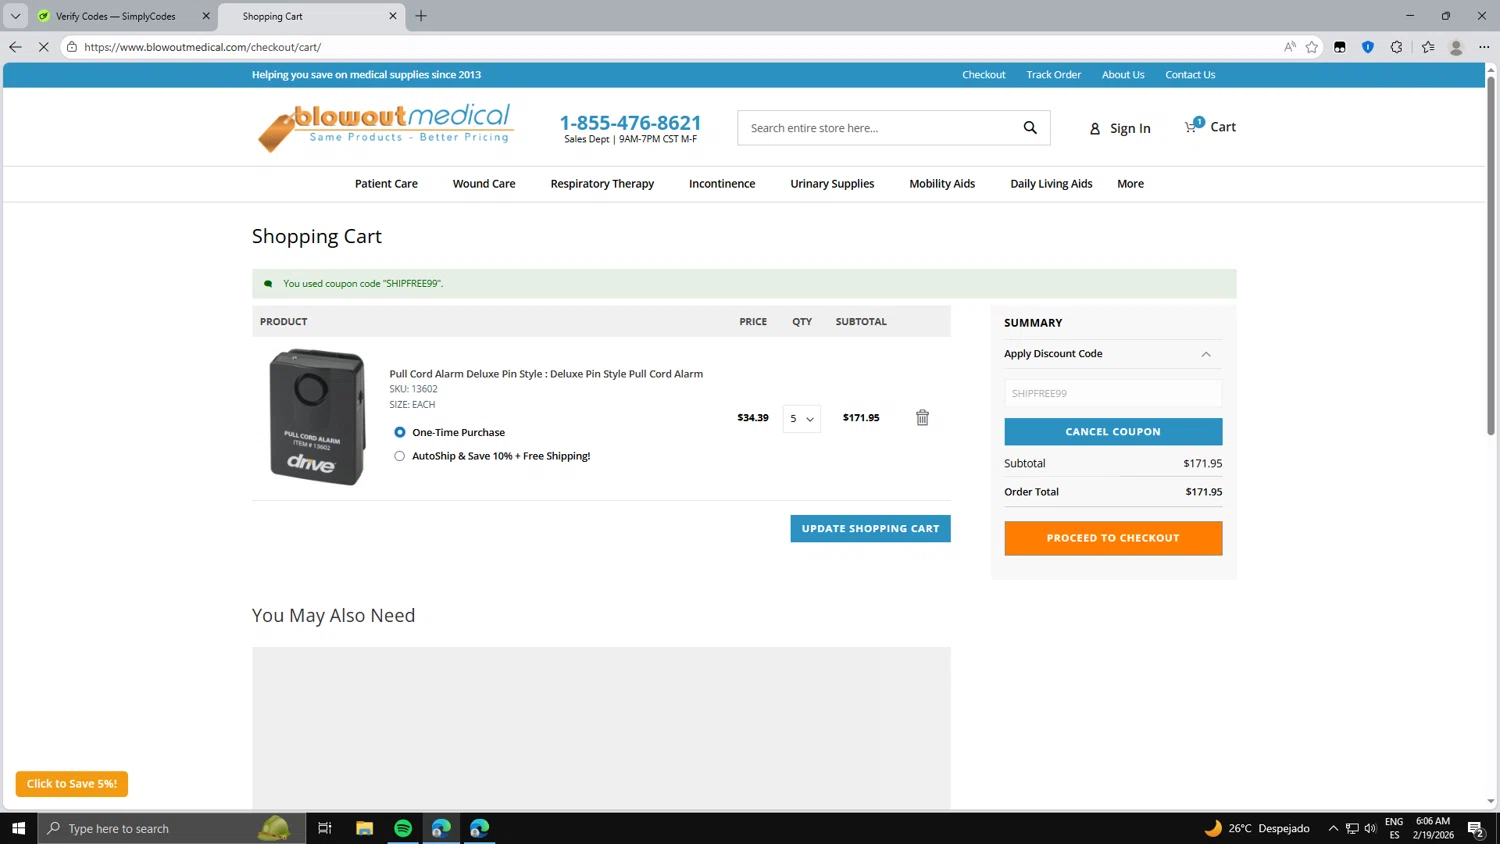View site information lock icon

pos(72,47)
